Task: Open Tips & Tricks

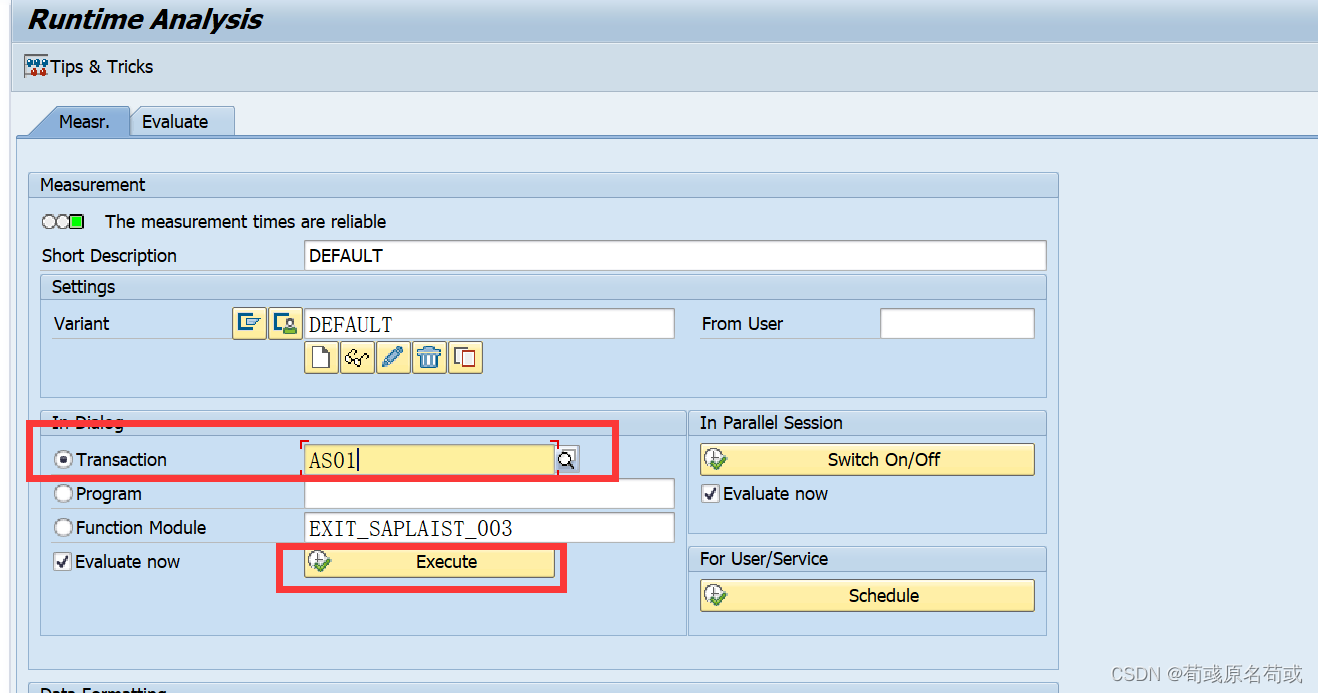Action: coord(89,67)
